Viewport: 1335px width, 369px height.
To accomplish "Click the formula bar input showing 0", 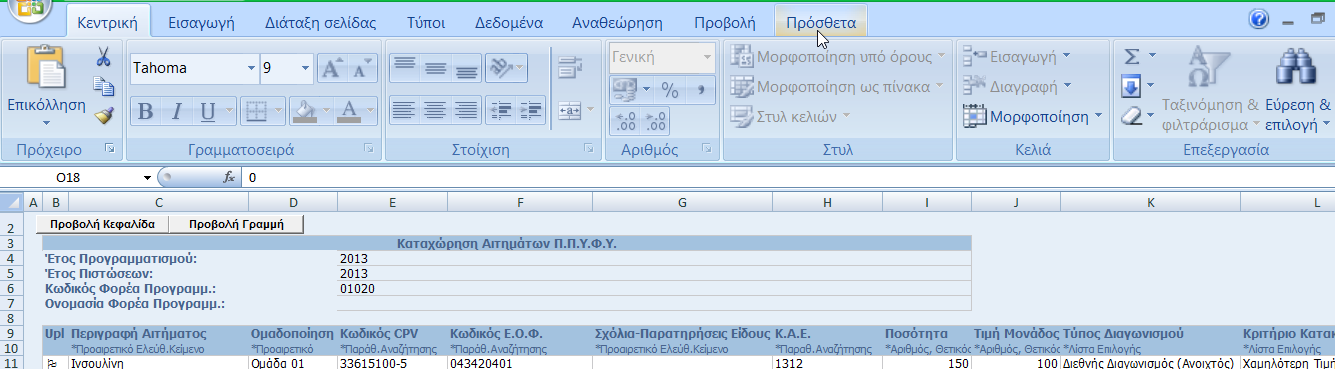I will (x=788, y=178).
